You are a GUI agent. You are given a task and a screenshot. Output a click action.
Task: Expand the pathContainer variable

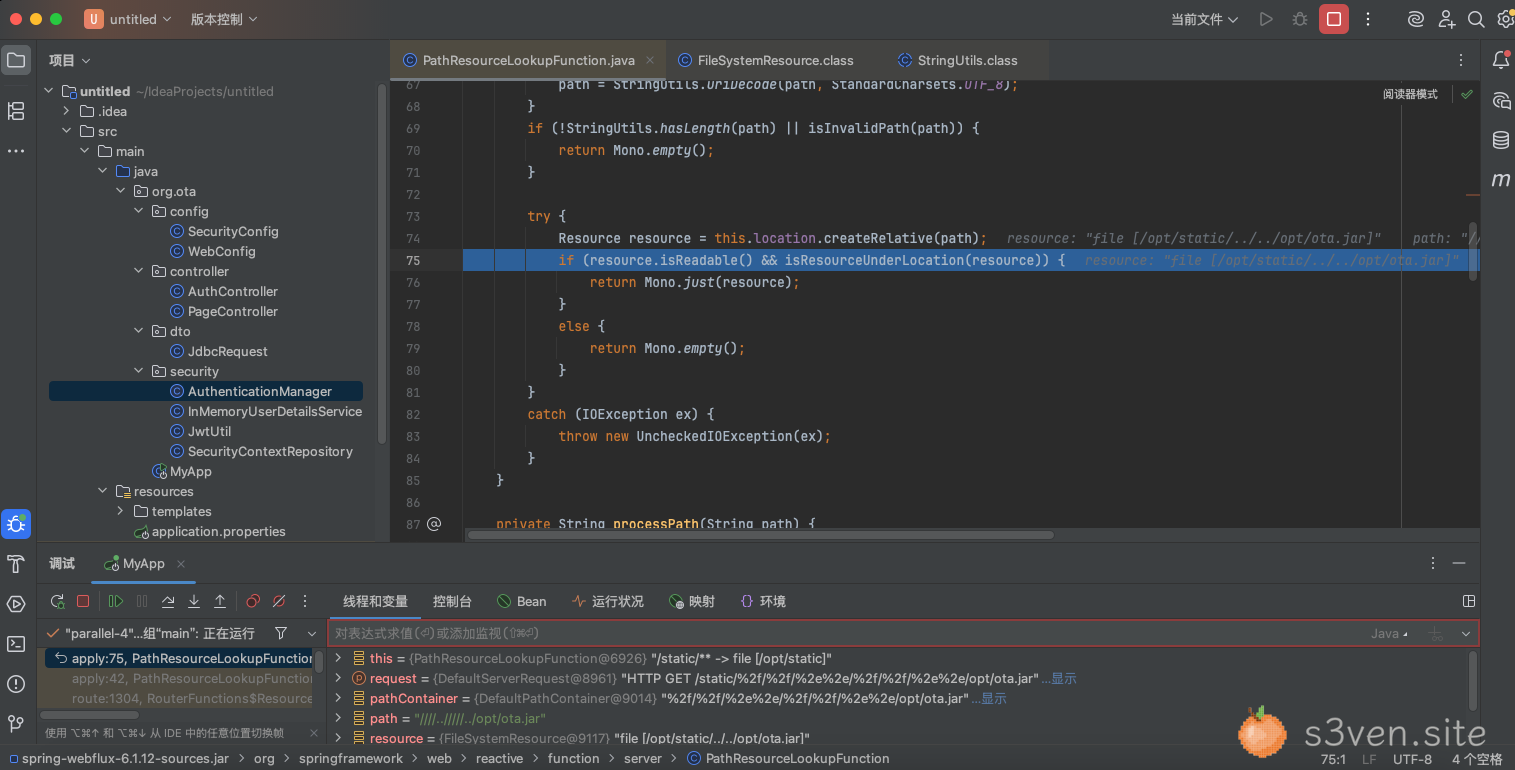(338, 698)
